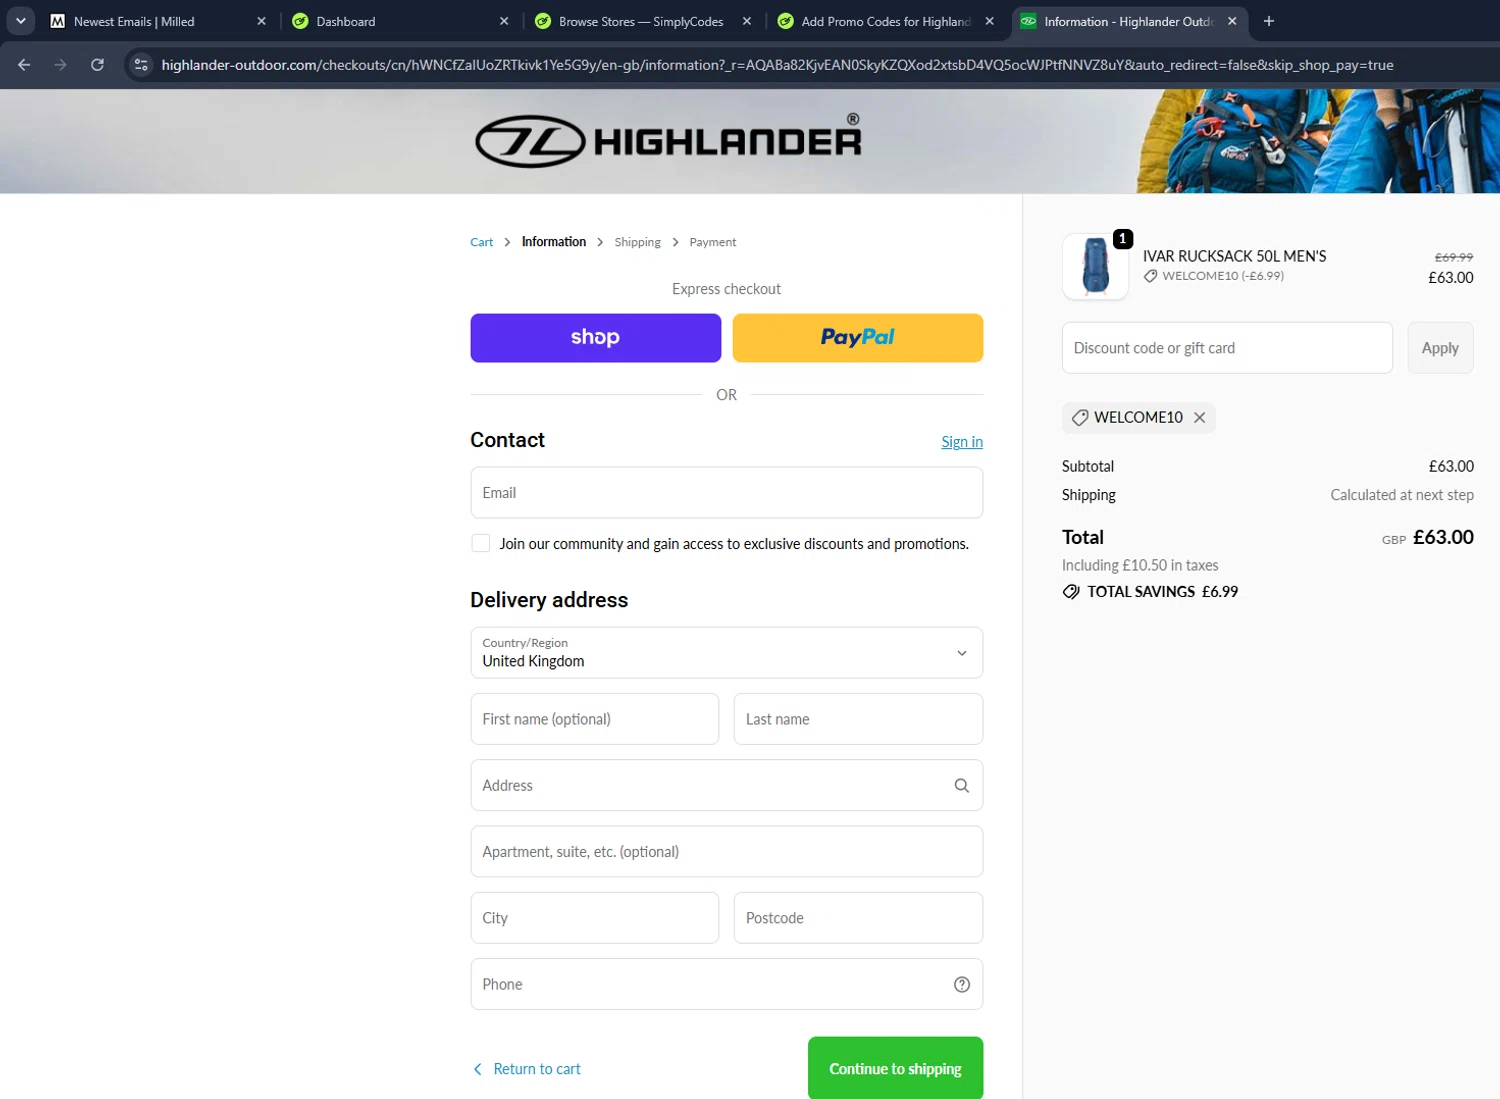Focus the Postcode field
This screenshot has height=1099, width=1500.
[858, 918]
